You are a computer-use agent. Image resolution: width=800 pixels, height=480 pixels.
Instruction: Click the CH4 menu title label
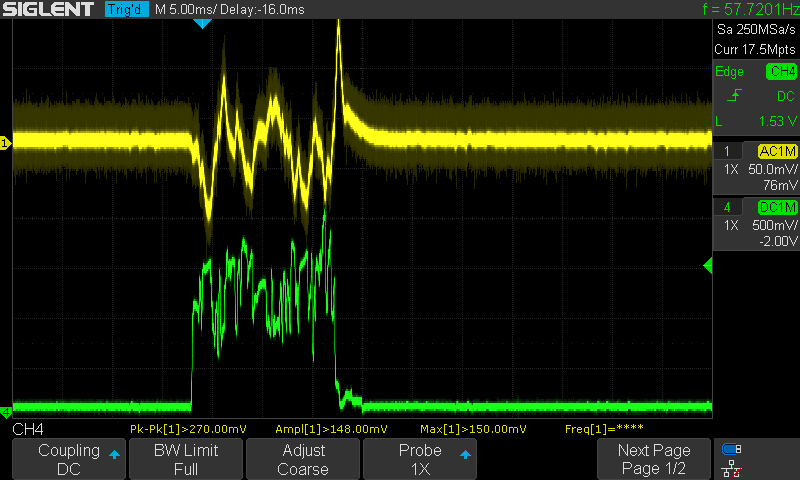tap(28, 429)
